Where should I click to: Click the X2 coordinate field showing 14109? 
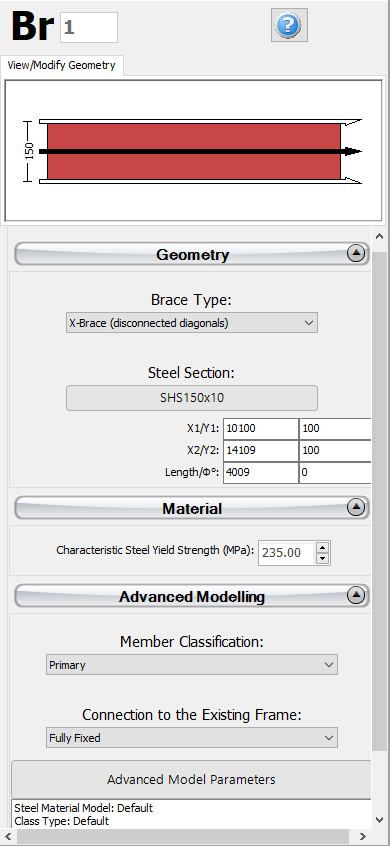coord(261,451)
